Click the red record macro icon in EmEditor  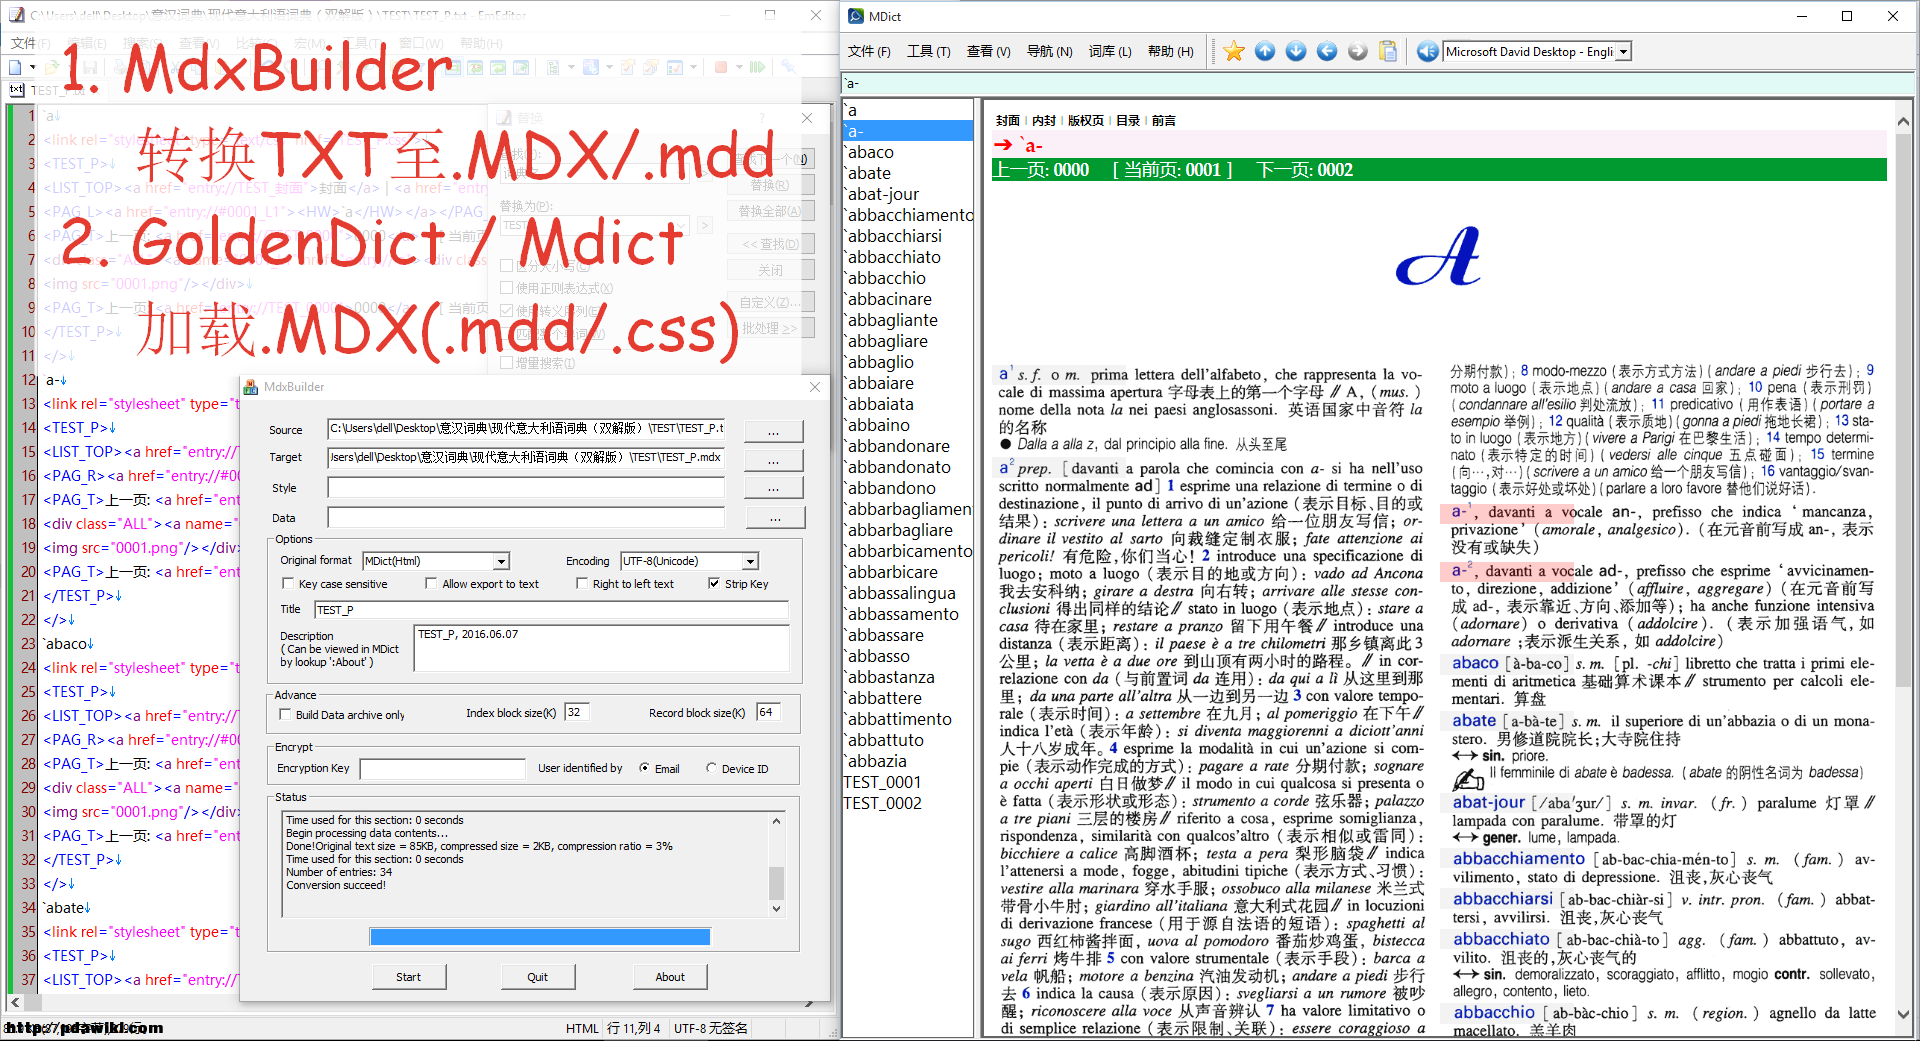click(x=721, y=67)
